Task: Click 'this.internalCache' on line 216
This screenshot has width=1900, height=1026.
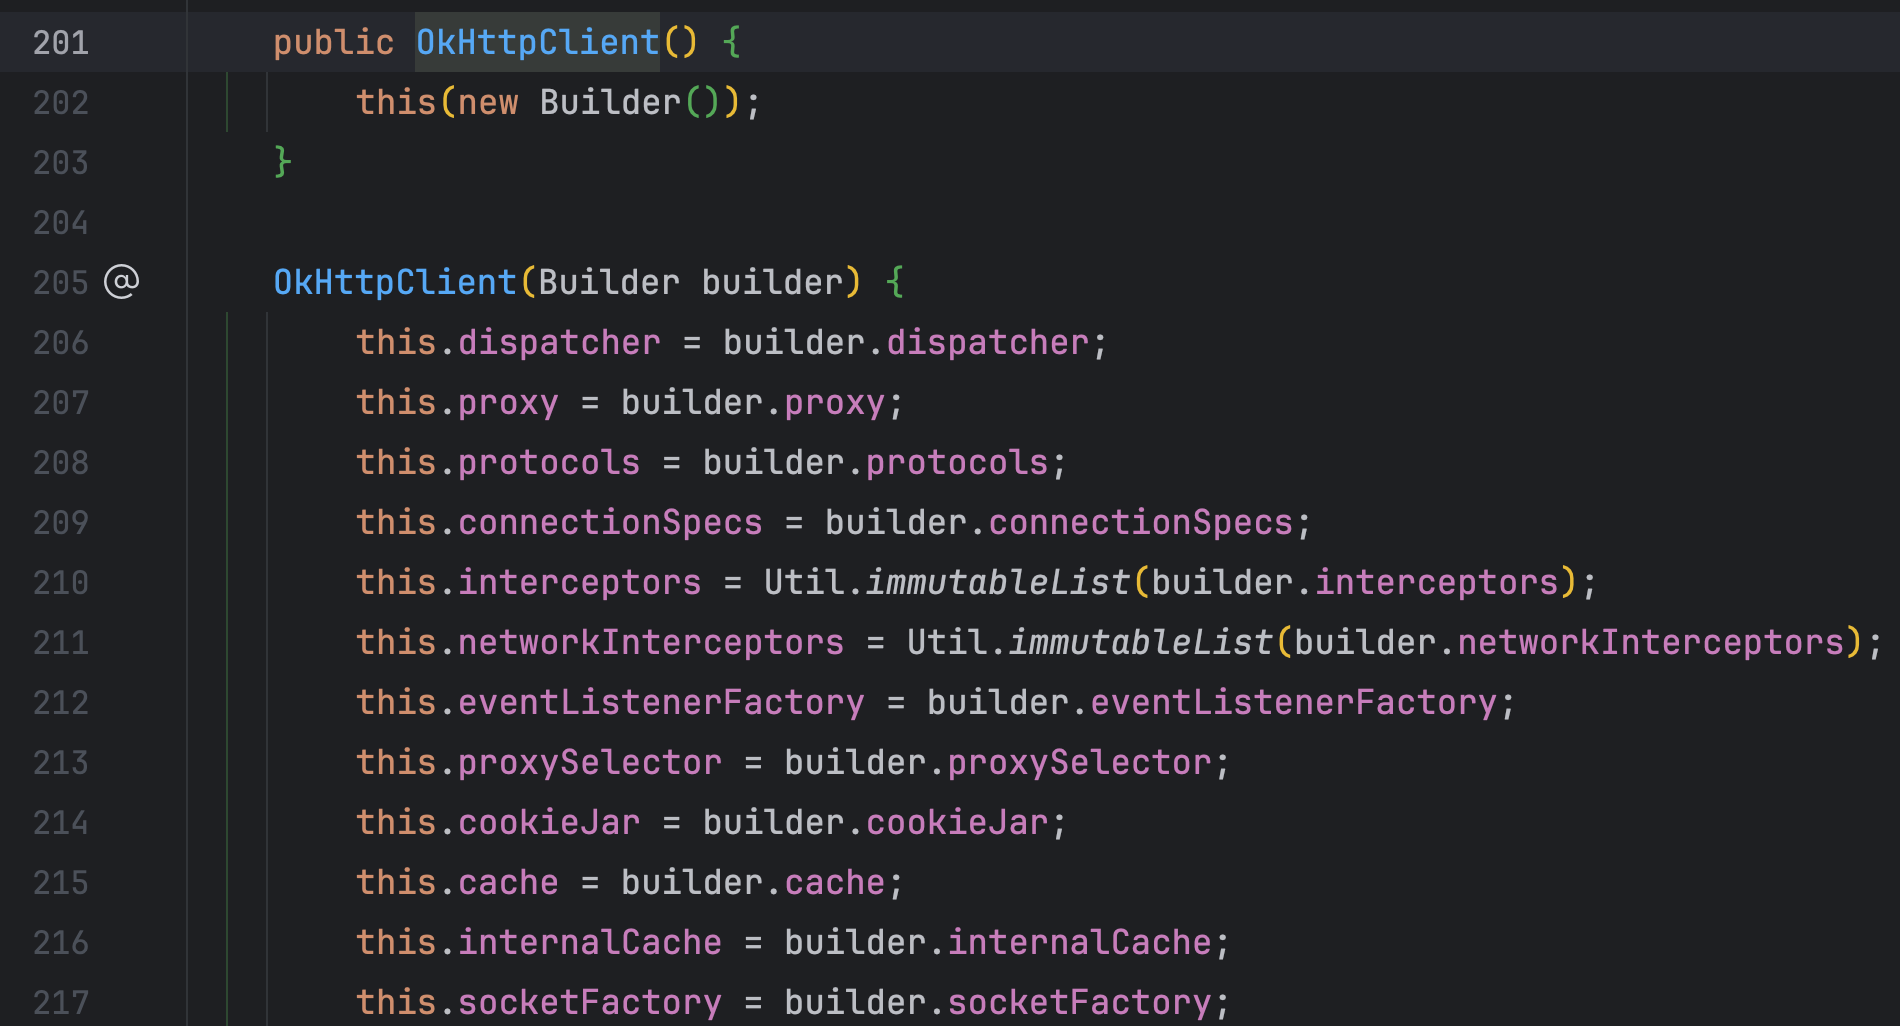Action: click(x=539, y=942)
